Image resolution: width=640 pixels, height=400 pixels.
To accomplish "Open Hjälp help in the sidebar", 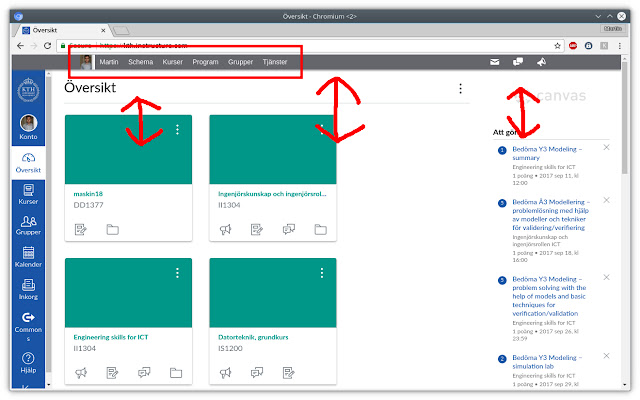I will point(28,362).
